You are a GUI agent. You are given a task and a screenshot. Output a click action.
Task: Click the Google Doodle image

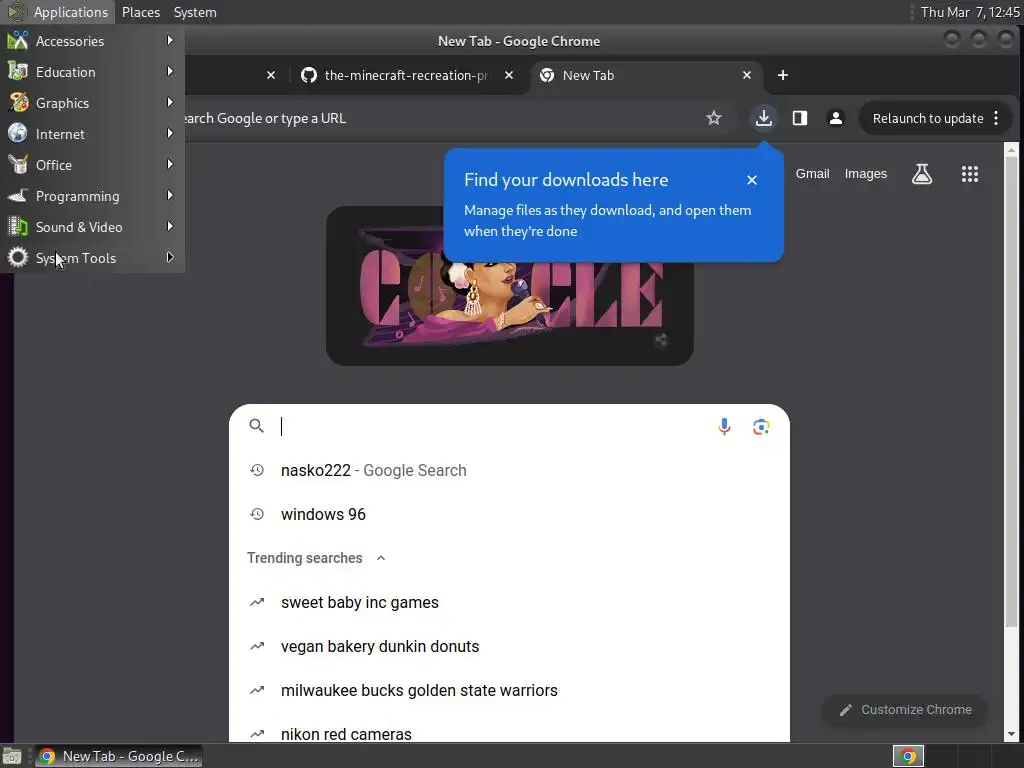509,285
